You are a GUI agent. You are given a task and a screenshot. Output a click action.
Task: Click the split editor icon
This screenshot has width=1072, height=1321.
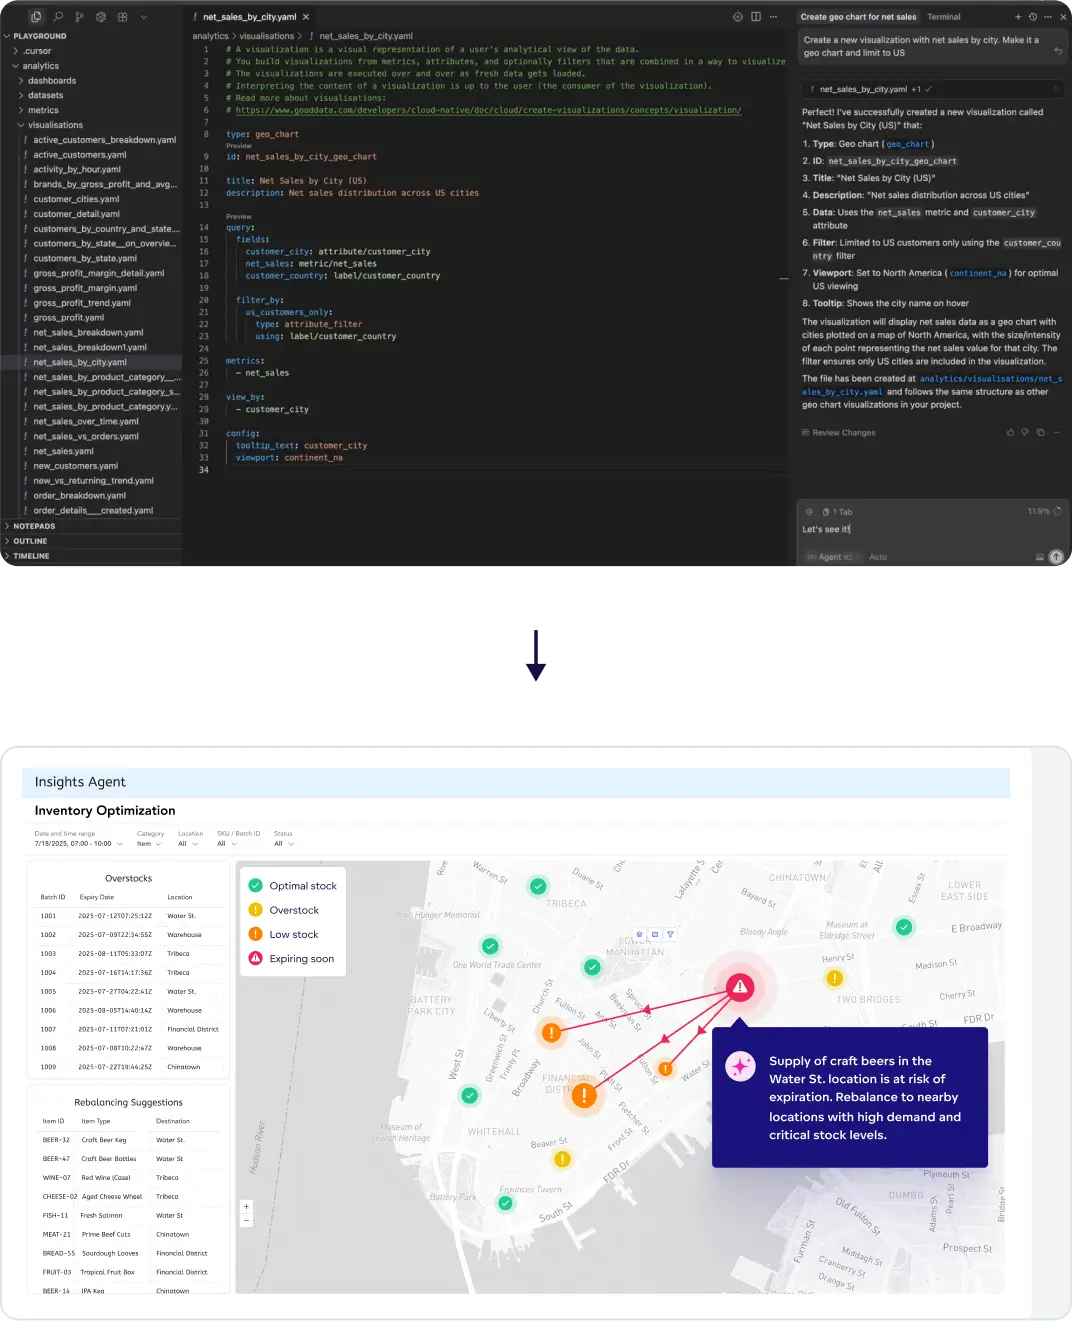(756, 17)
